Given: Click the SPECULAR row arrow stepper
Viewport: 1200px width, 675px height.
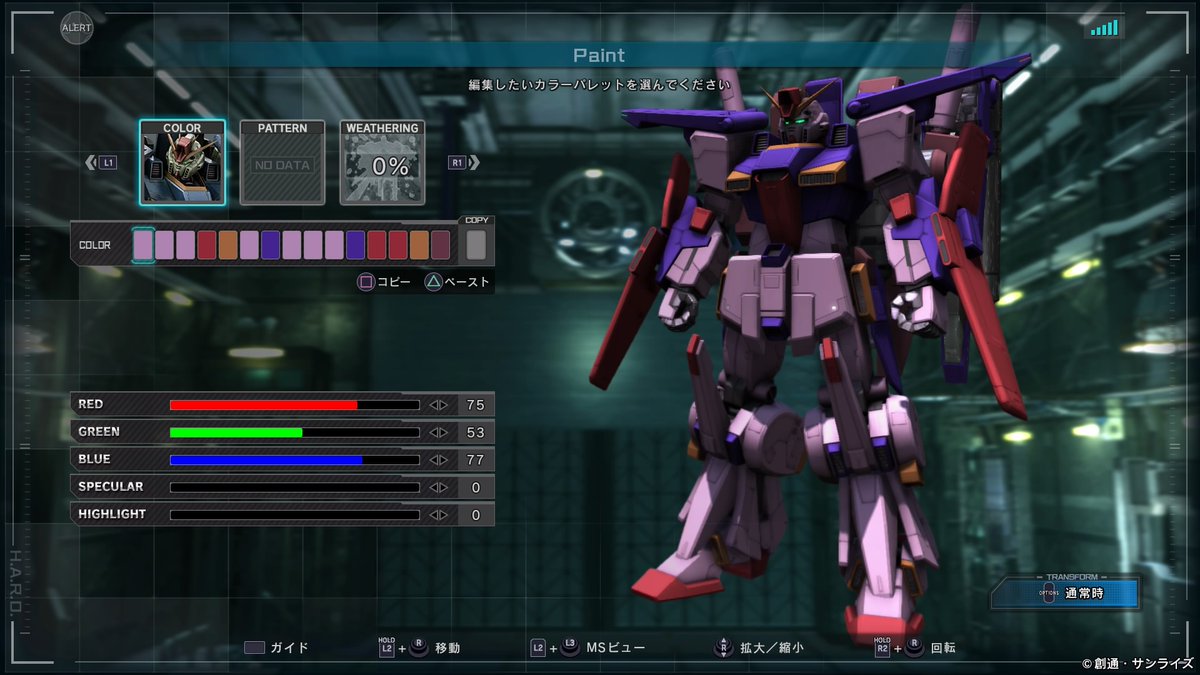Looking at the screenshot, I should [x=439, y=487].
